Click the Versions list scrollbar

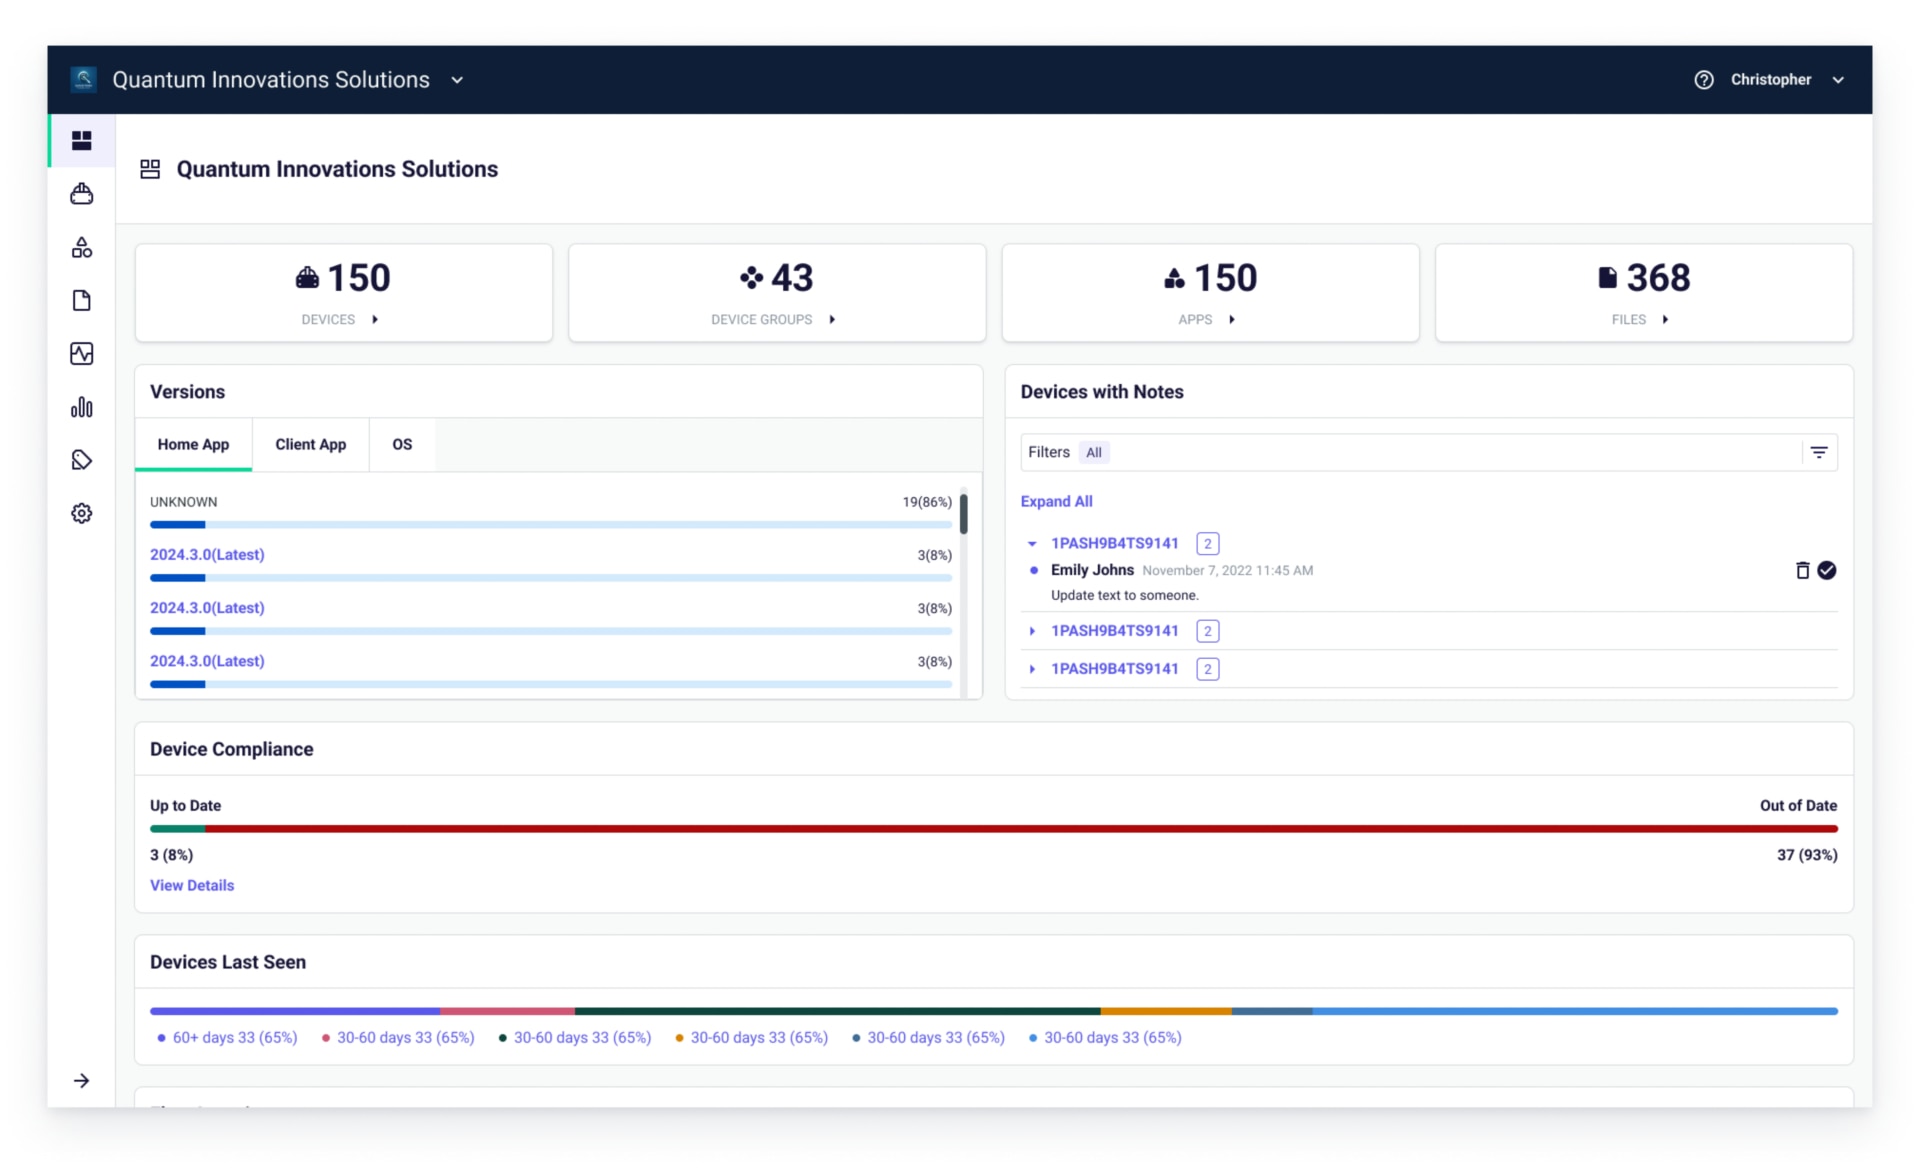(963, 514)
